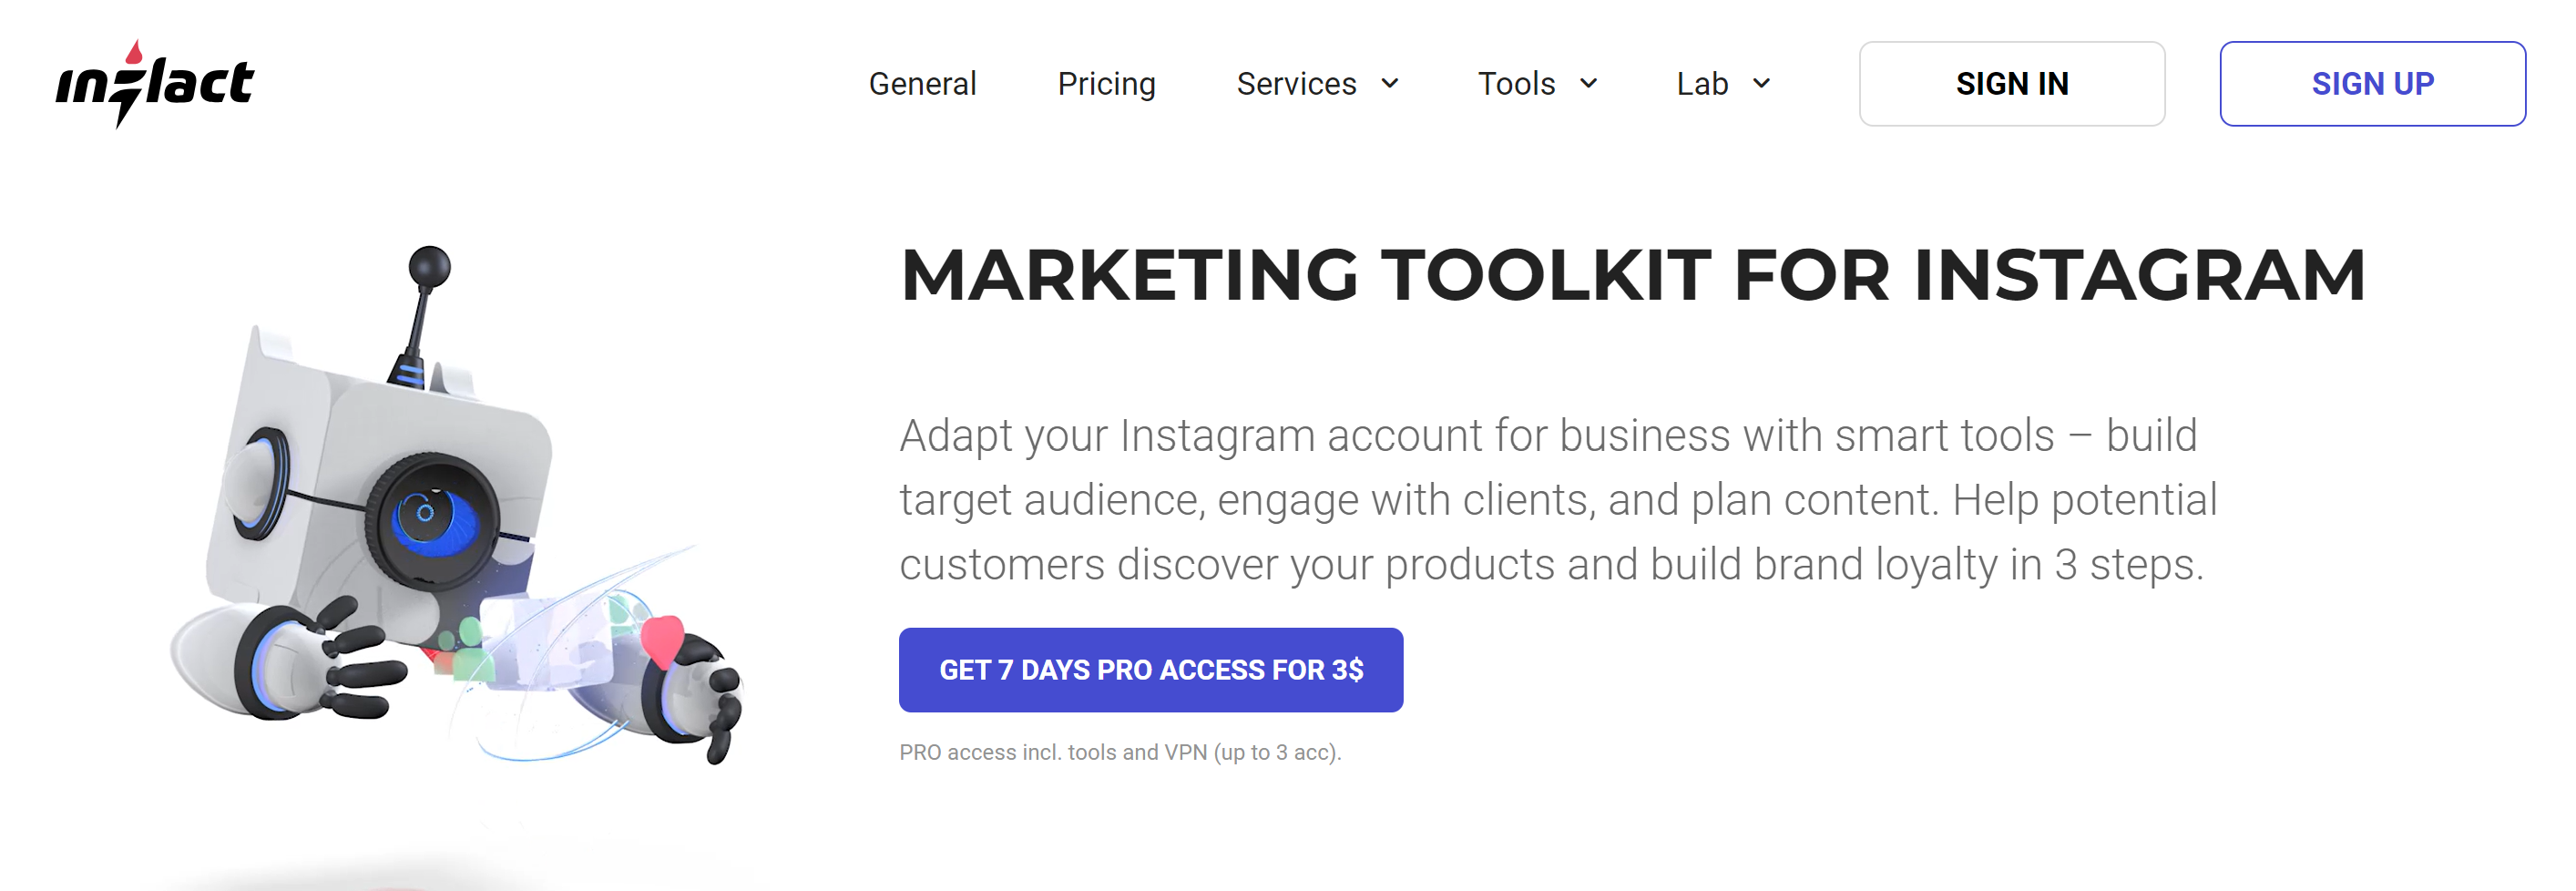Image resolution: width=2576 pixels, height=891 pixels.
Task: Click the Tools menu label
Action: click(1516, 84)
